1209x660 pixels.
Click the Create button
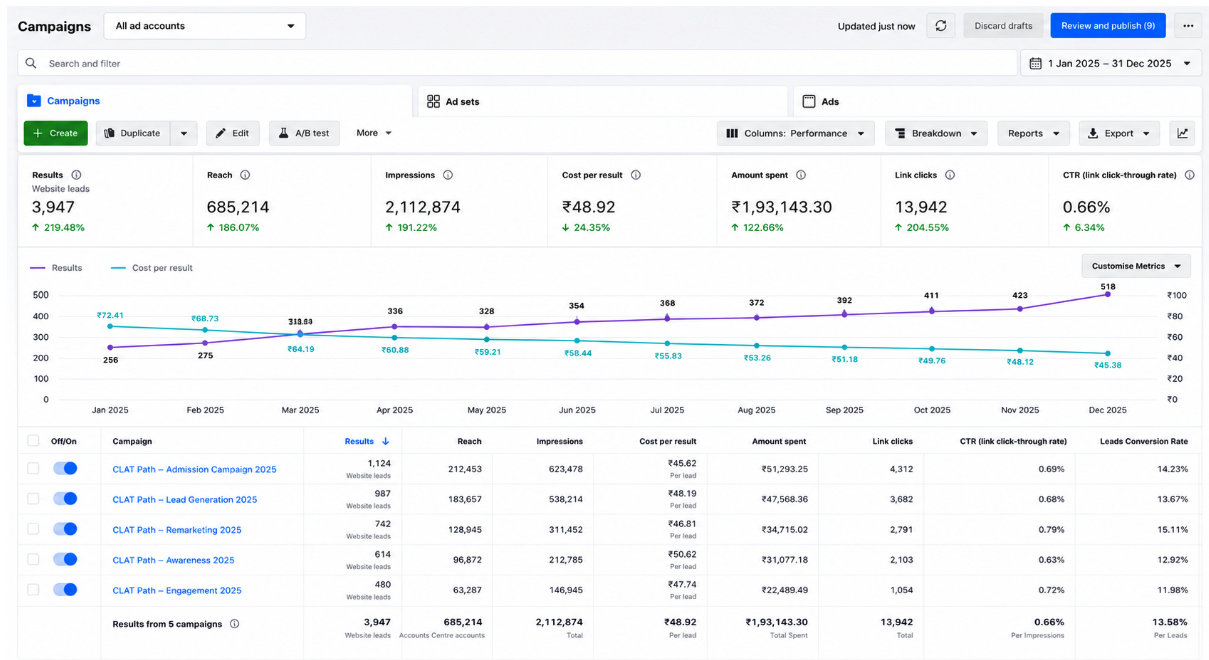[x=56, y=133]
